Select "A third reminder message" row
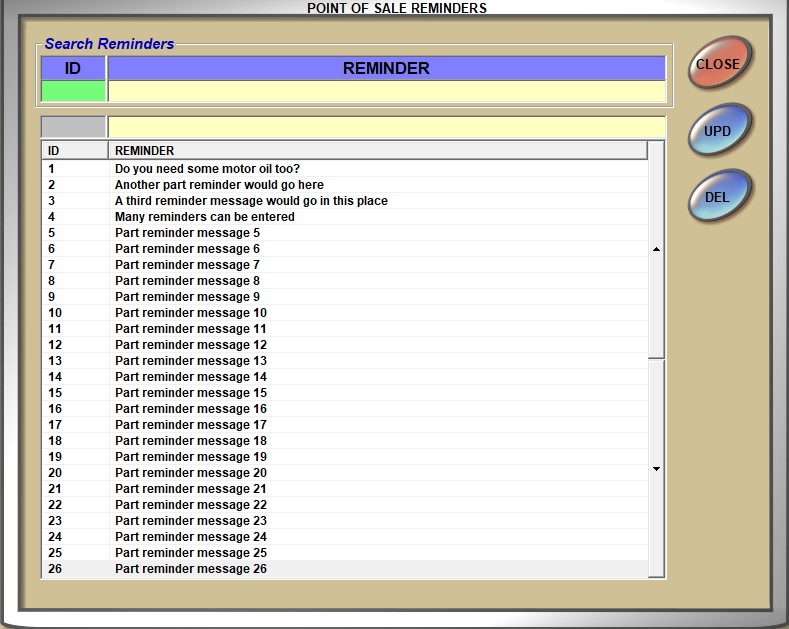Viewport: 789px width, 629px height. [x=251, y=201]
